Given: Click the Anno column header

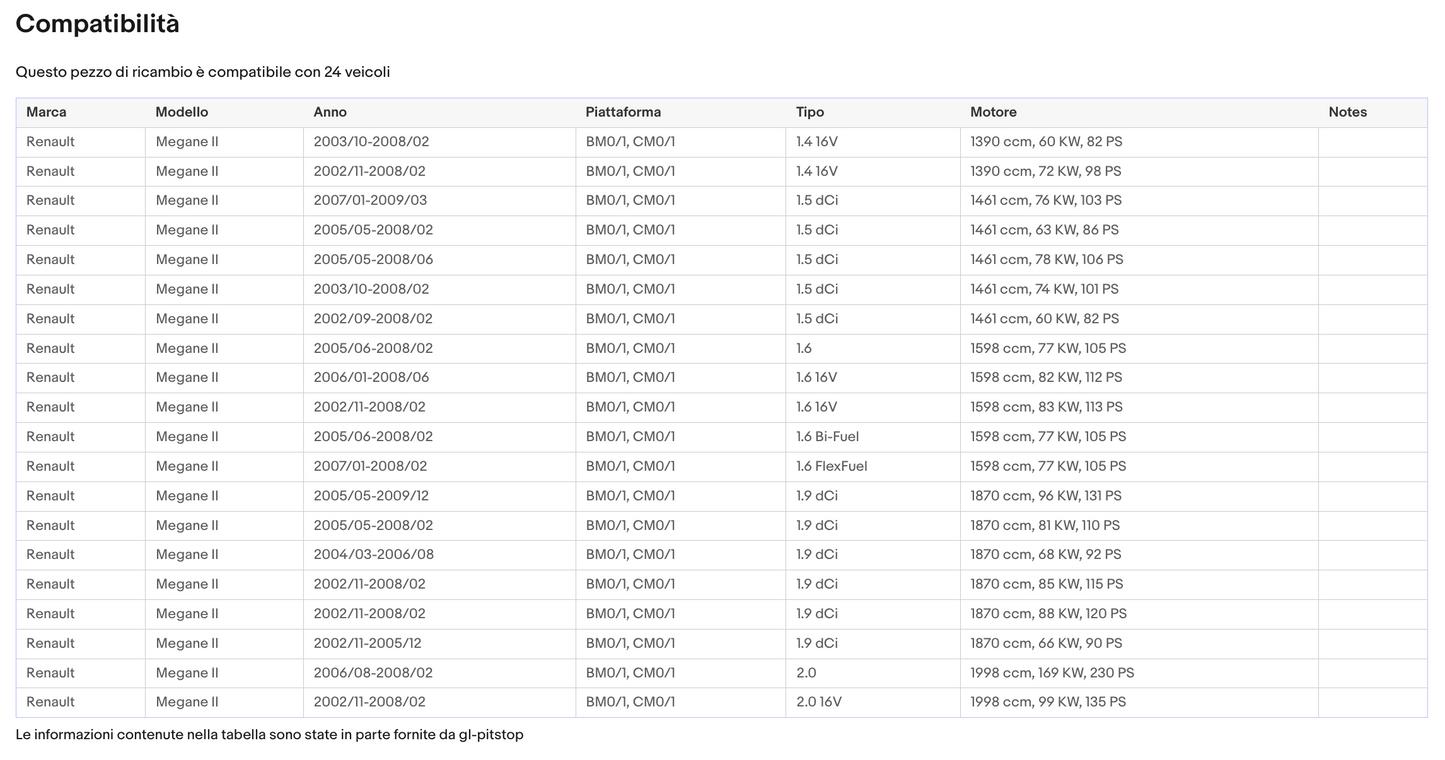Looking at the screenshot, I should [x=330, y=112].
